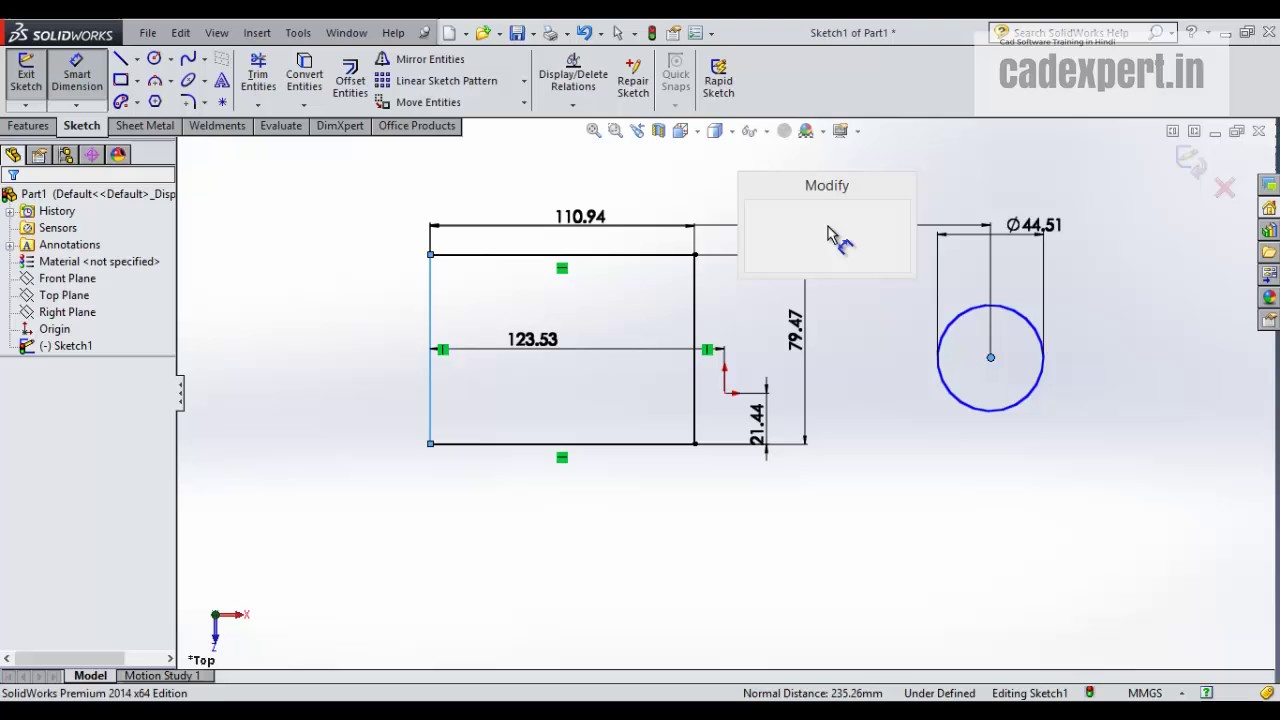Viewport: 1280px width, 720px height.
Task: Click Offset Entities tool
Action: (350, 78)
